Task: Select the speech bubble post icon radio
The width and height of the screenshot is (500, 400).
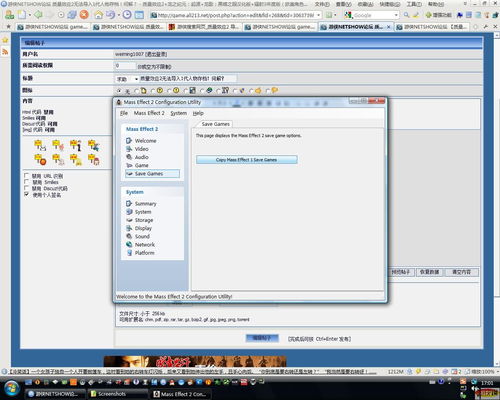Action: [268, 91]
